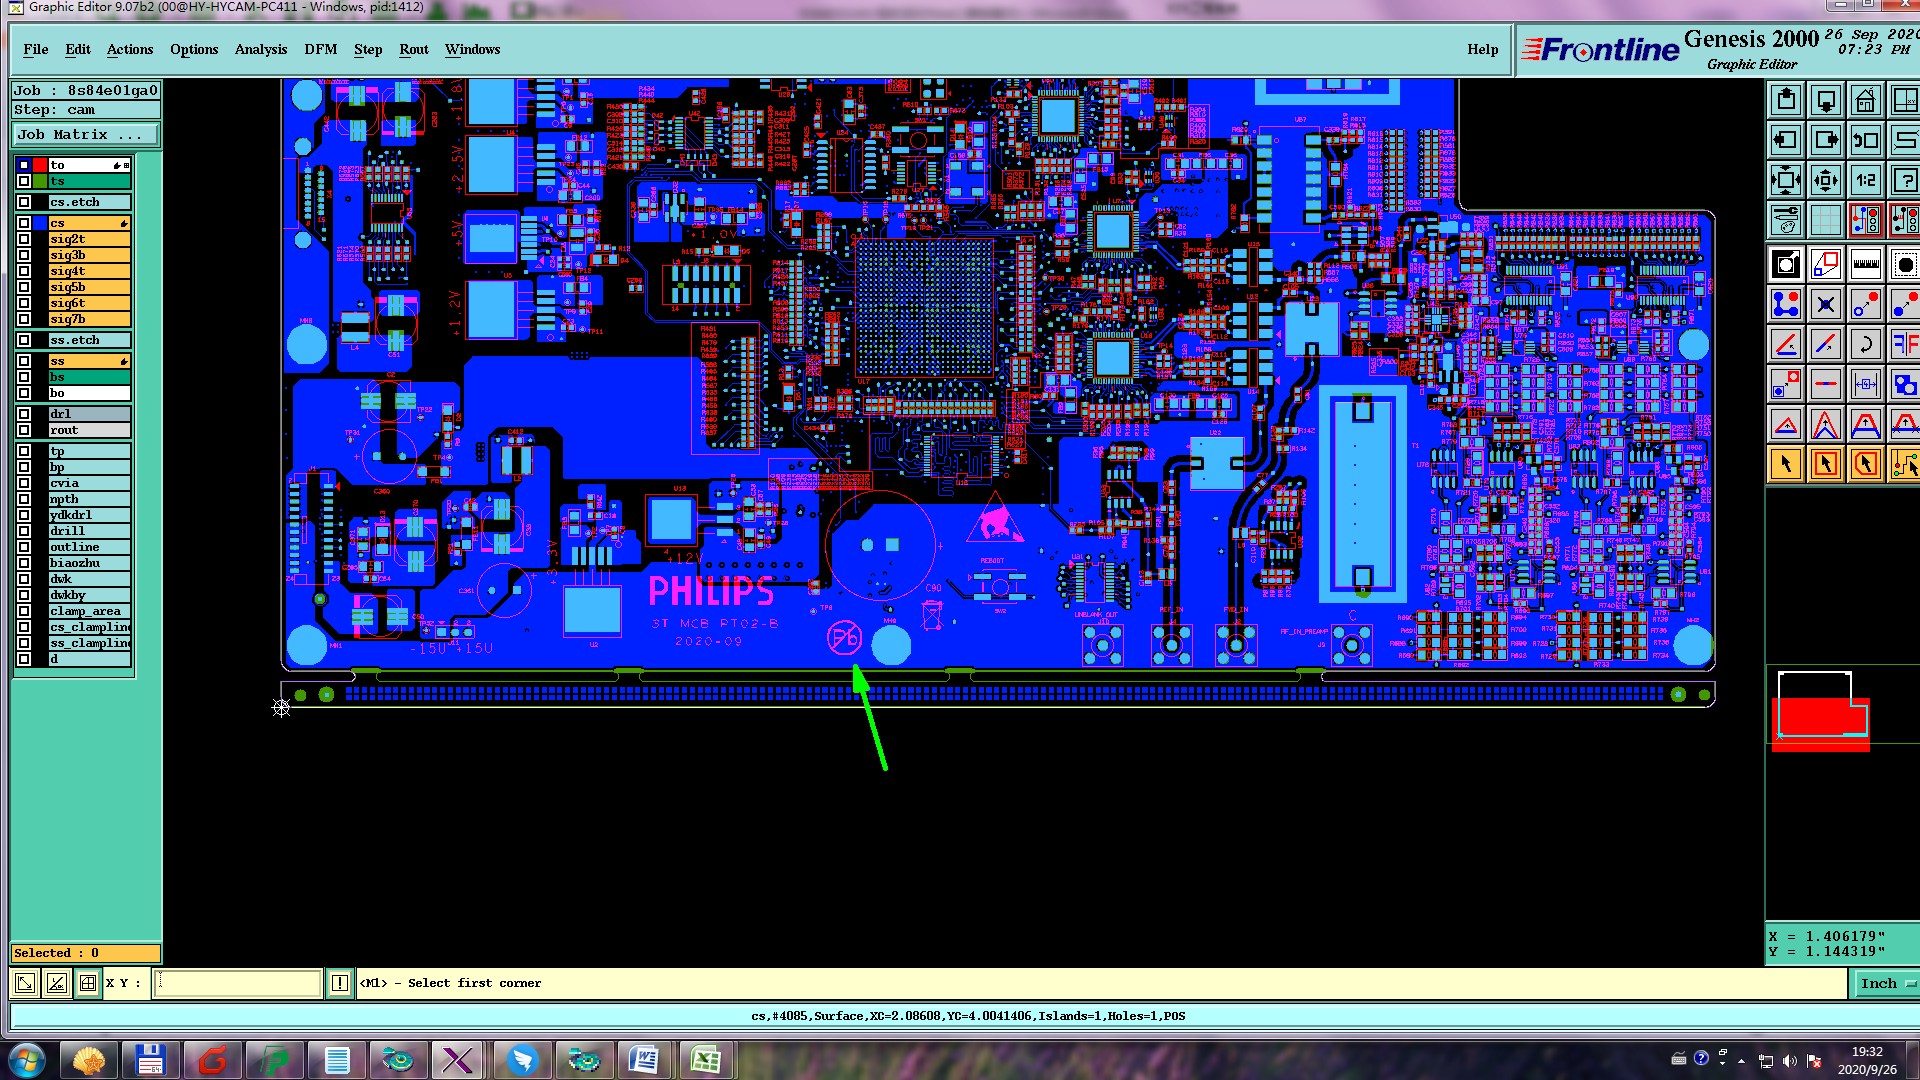Open the Rout menu

(x=413, y=49)
